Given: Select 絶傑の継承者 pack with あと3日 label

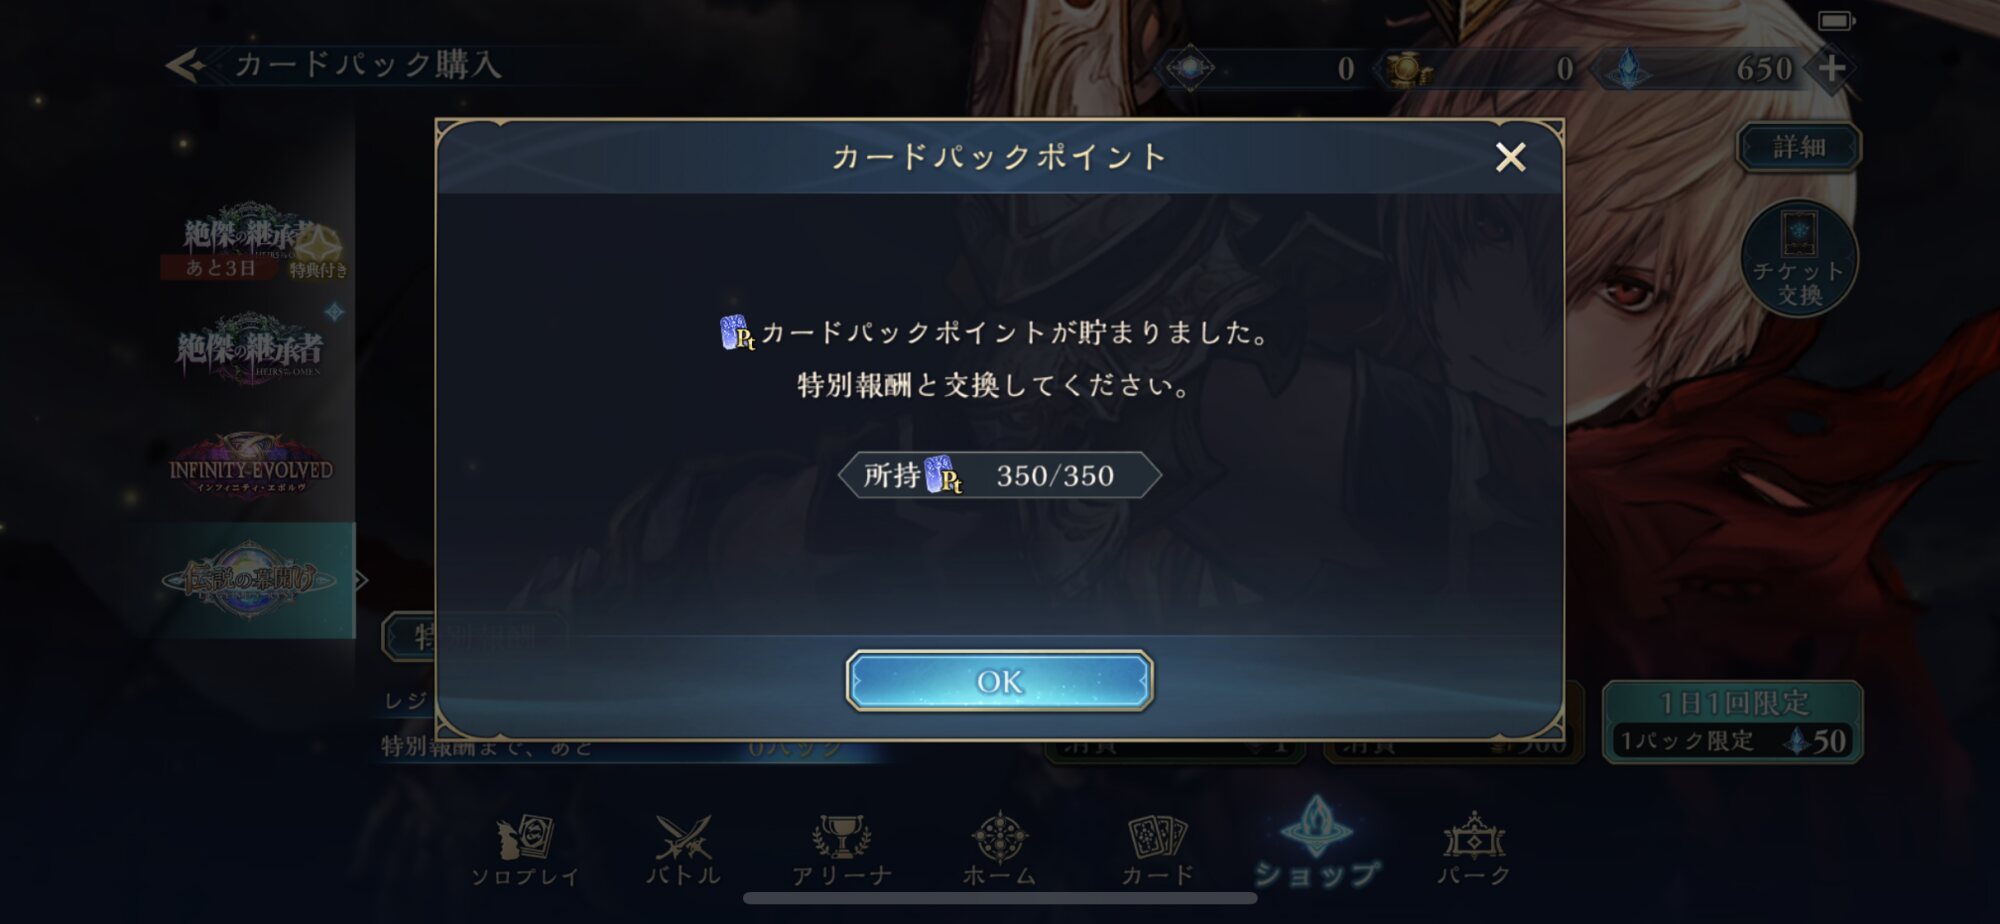Looking at the screenshot, I should click(250, 241).
